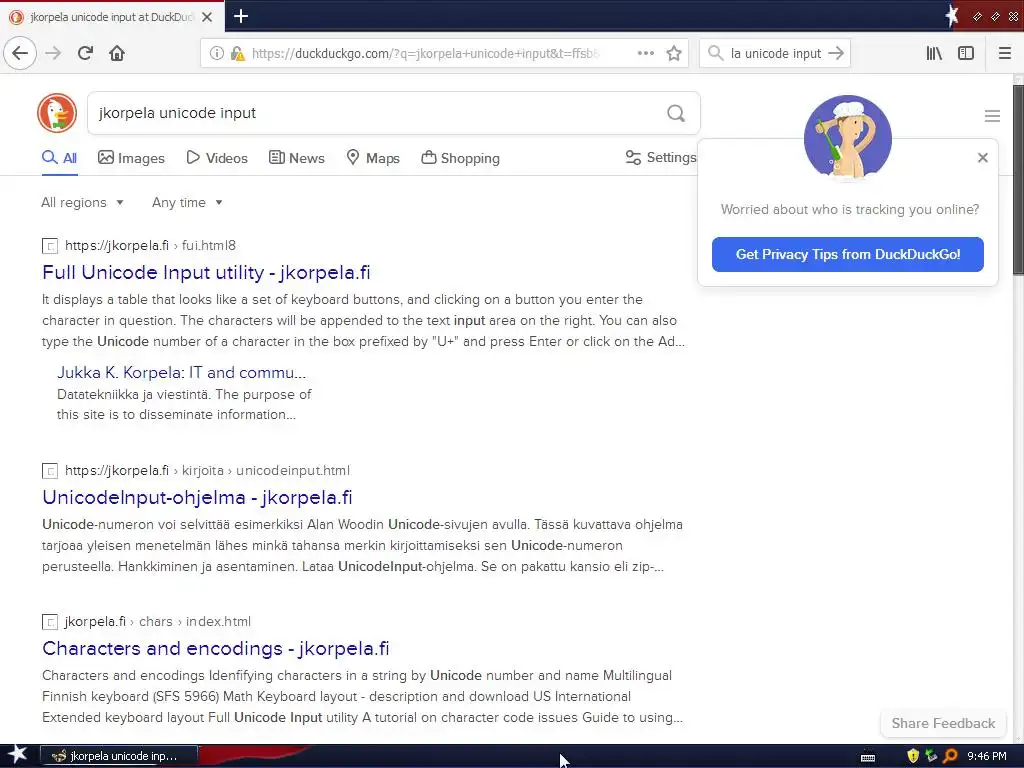Reload the current page
This screenshot has height=768, width=1024.
coord(85,53)
